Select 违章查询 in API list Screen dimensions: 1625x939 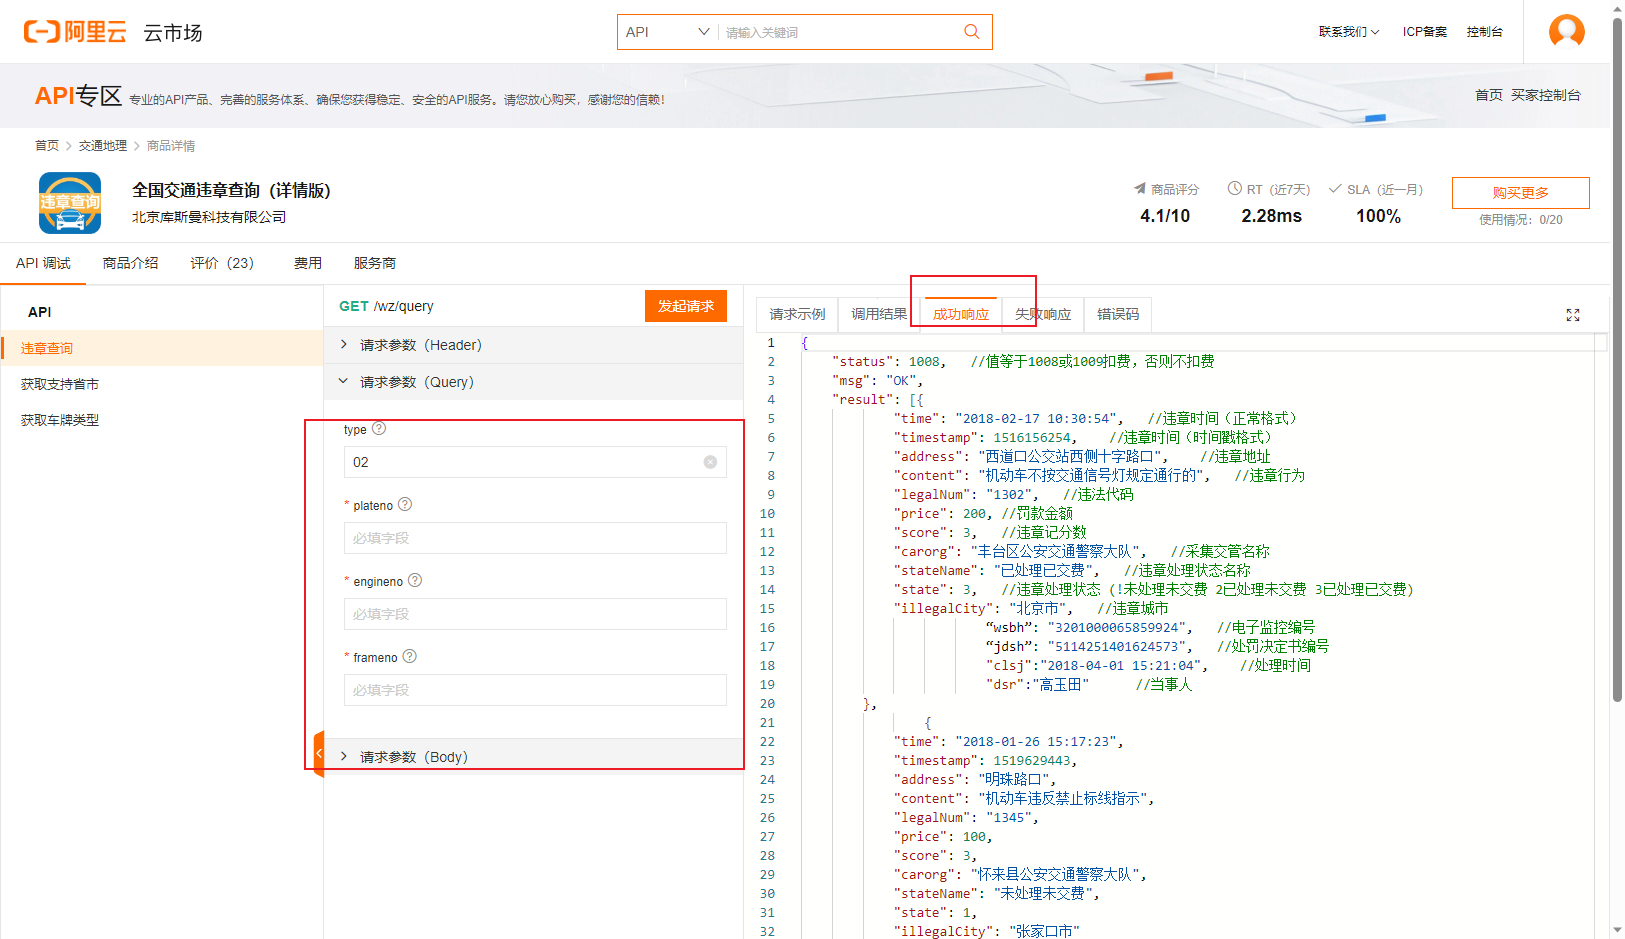click(162, 348)
